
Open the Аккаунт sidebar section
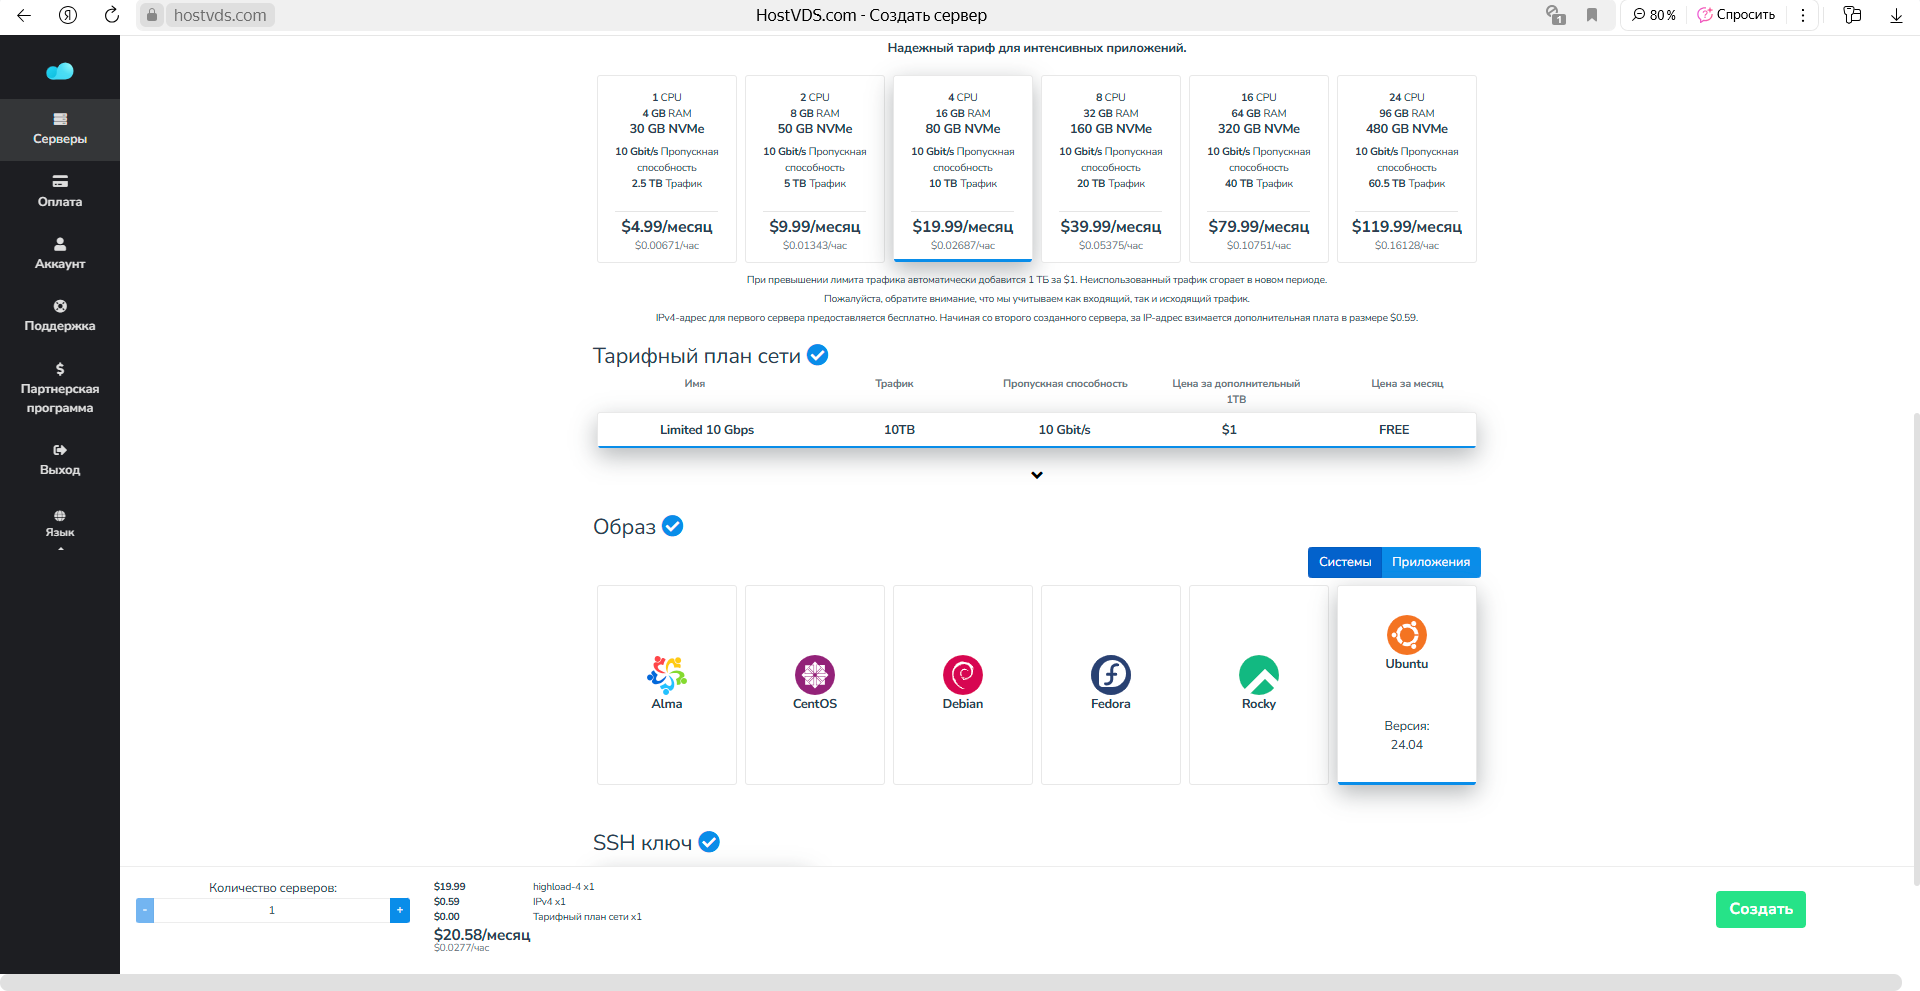click(x=60, y=253)
